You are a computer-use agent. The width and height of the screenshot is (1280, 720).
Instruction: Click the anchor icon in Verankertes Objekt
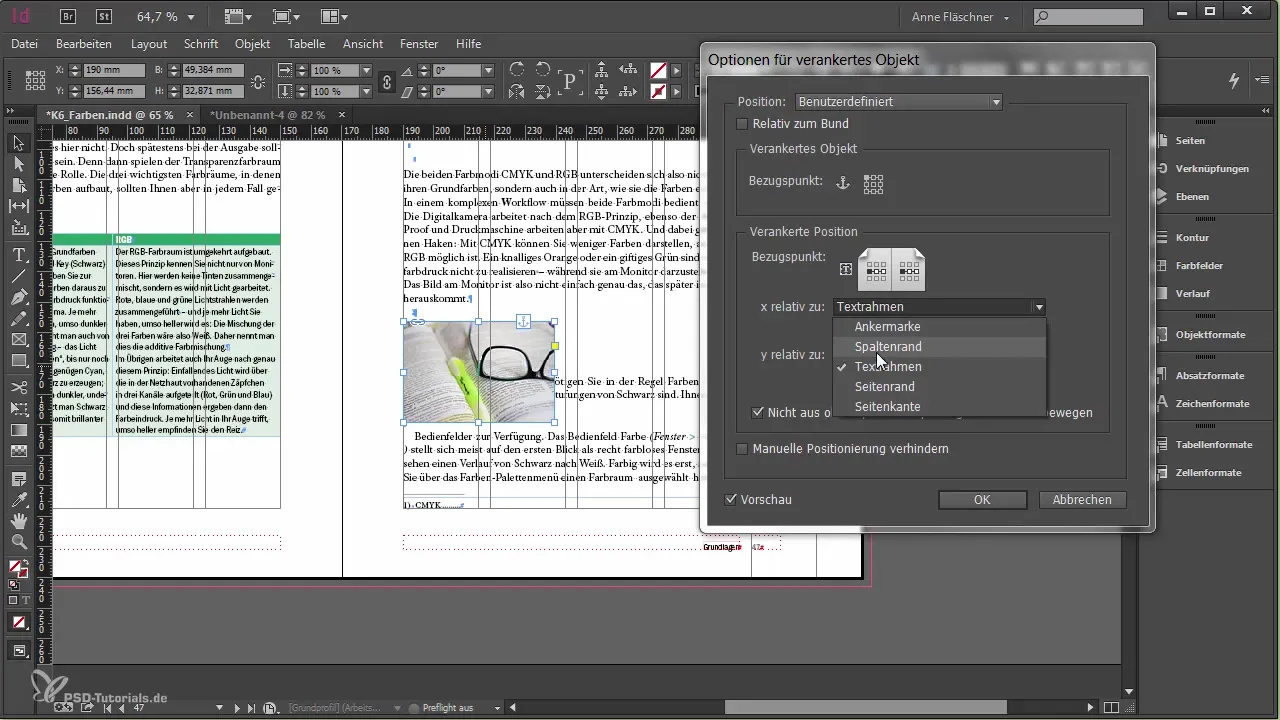click(x=842, y=182)
